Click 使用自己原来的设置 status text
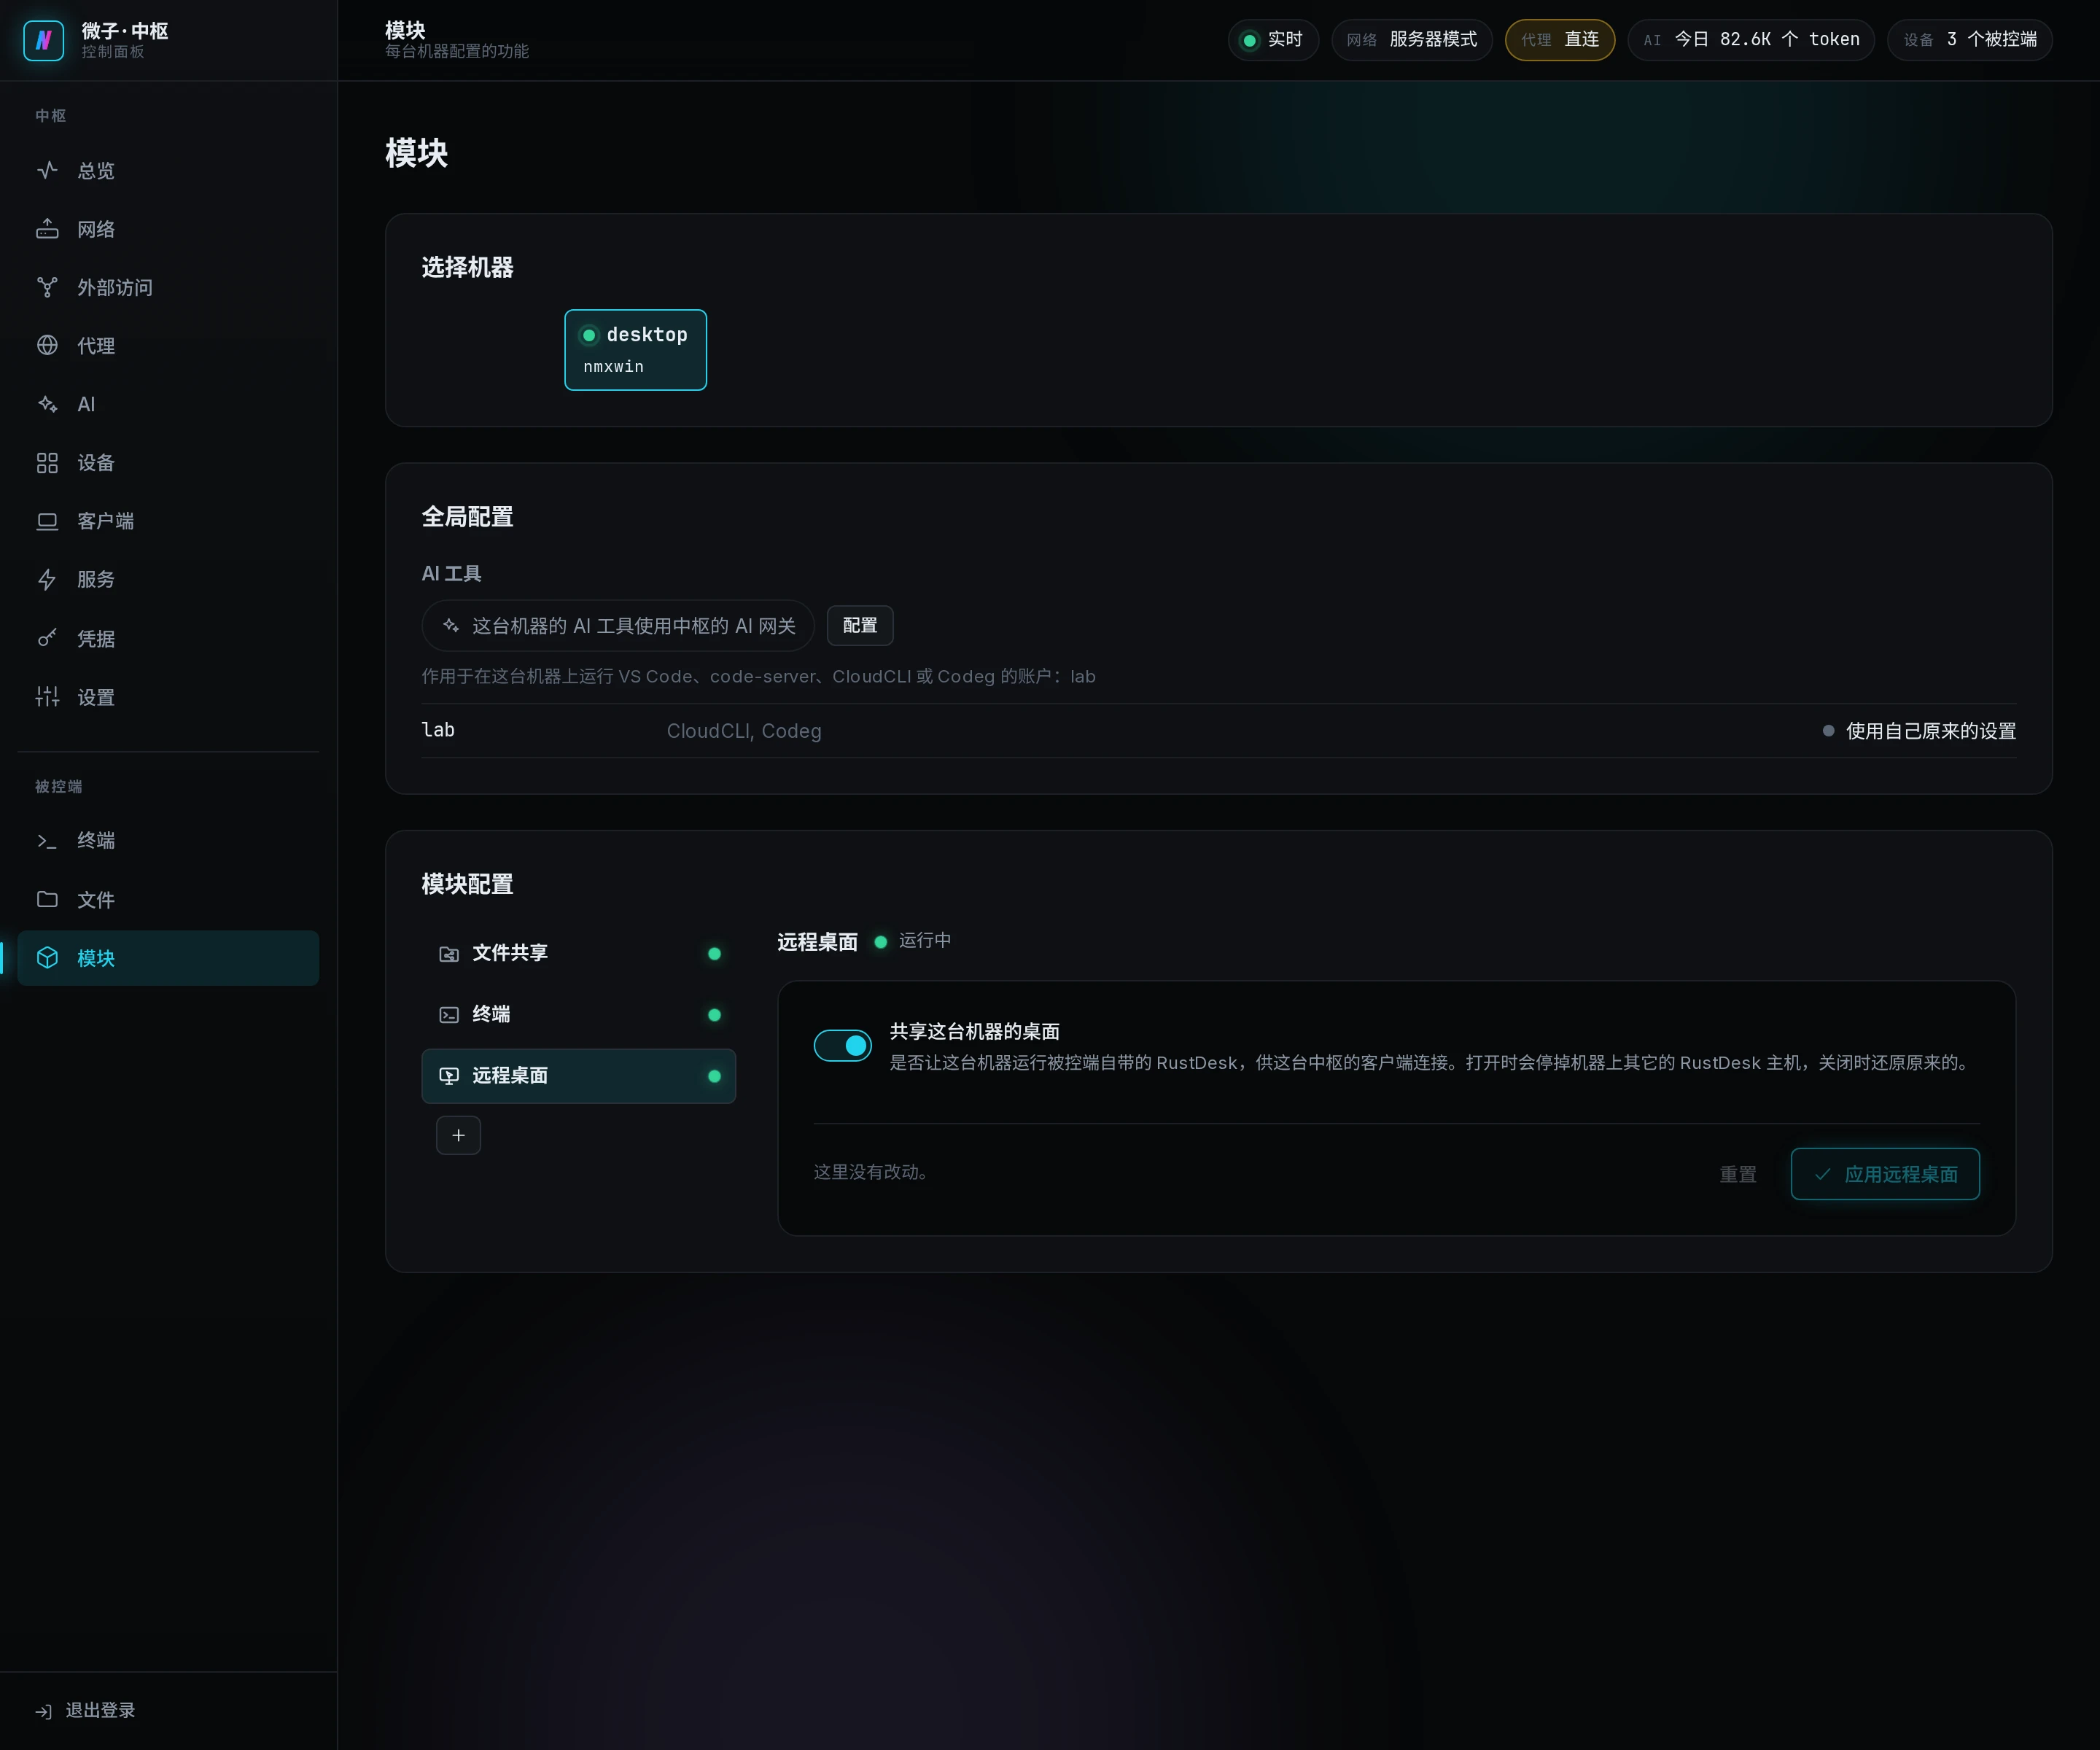Image resolution: width=2100 pixels, height=1750 pixels. pyautogui.click(x=1930, y=731)
